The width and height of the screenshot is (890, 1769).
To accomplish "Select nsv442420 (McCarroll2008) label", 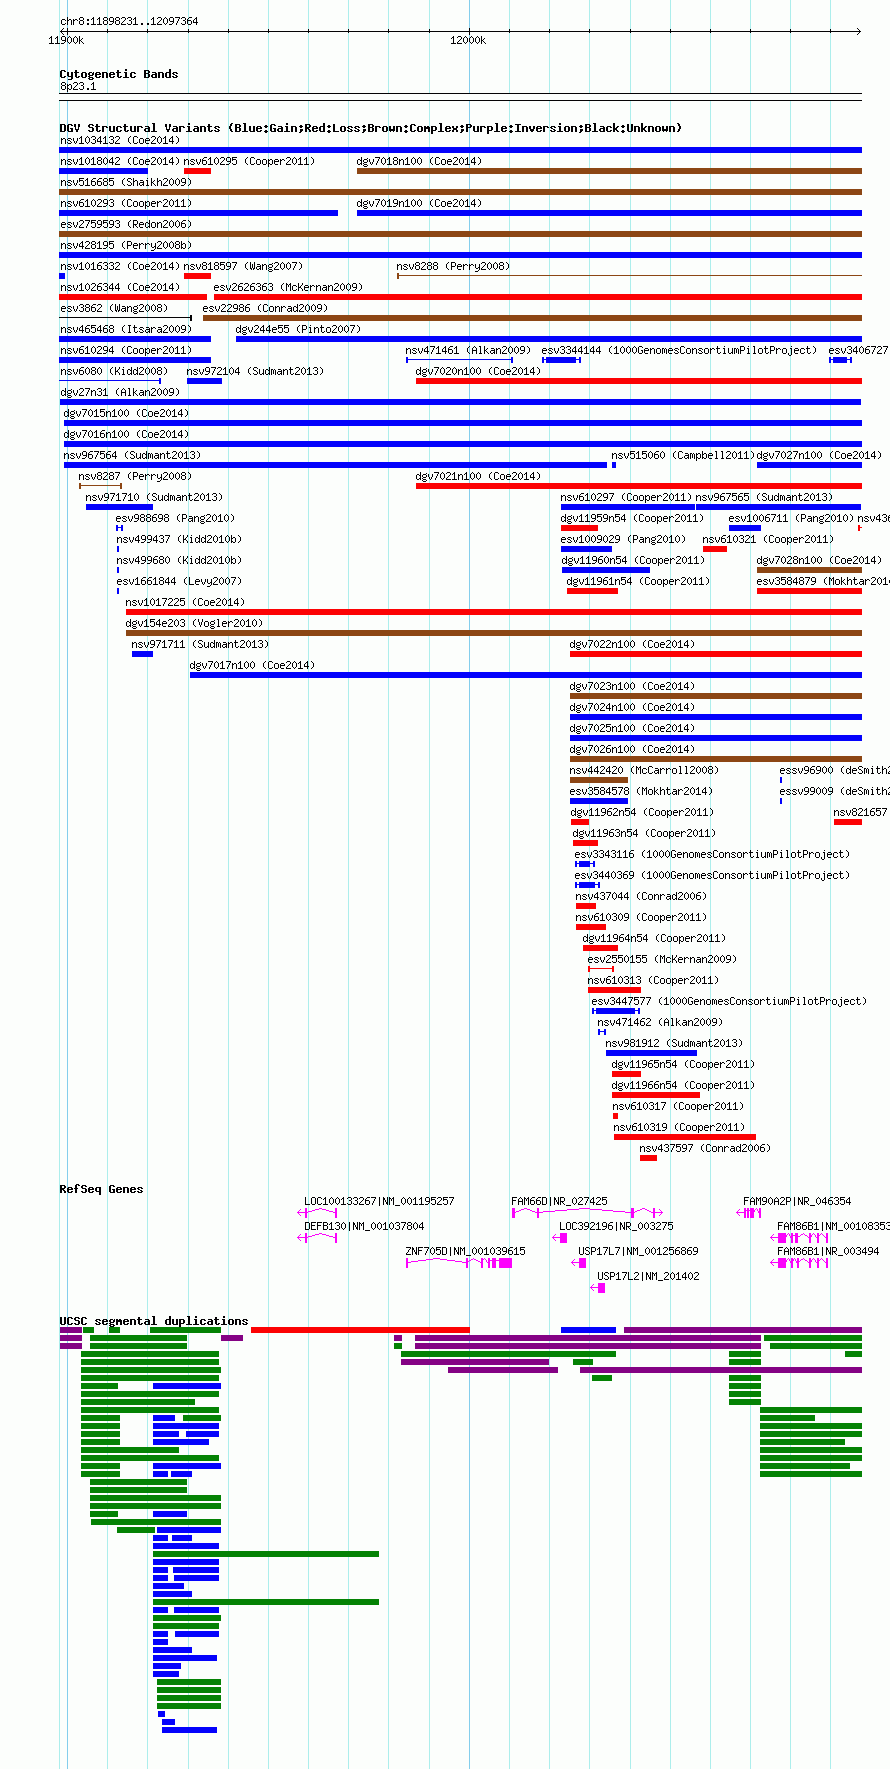I will (644, 770).
